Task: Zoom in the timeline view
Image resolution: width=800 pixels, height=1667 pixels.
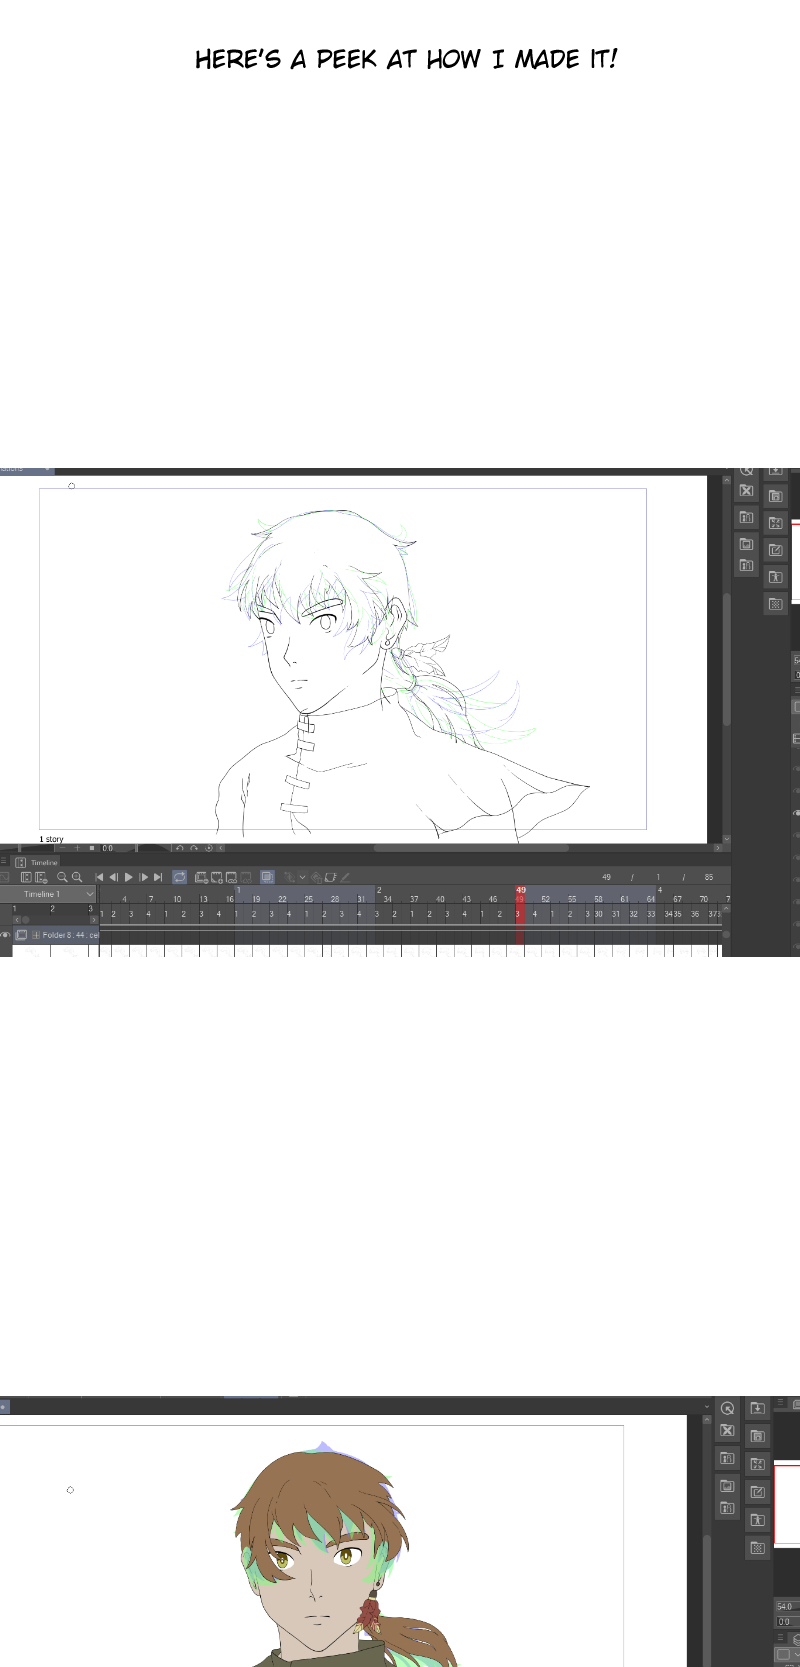Action: pyautogui.click(x=77, y=877)
